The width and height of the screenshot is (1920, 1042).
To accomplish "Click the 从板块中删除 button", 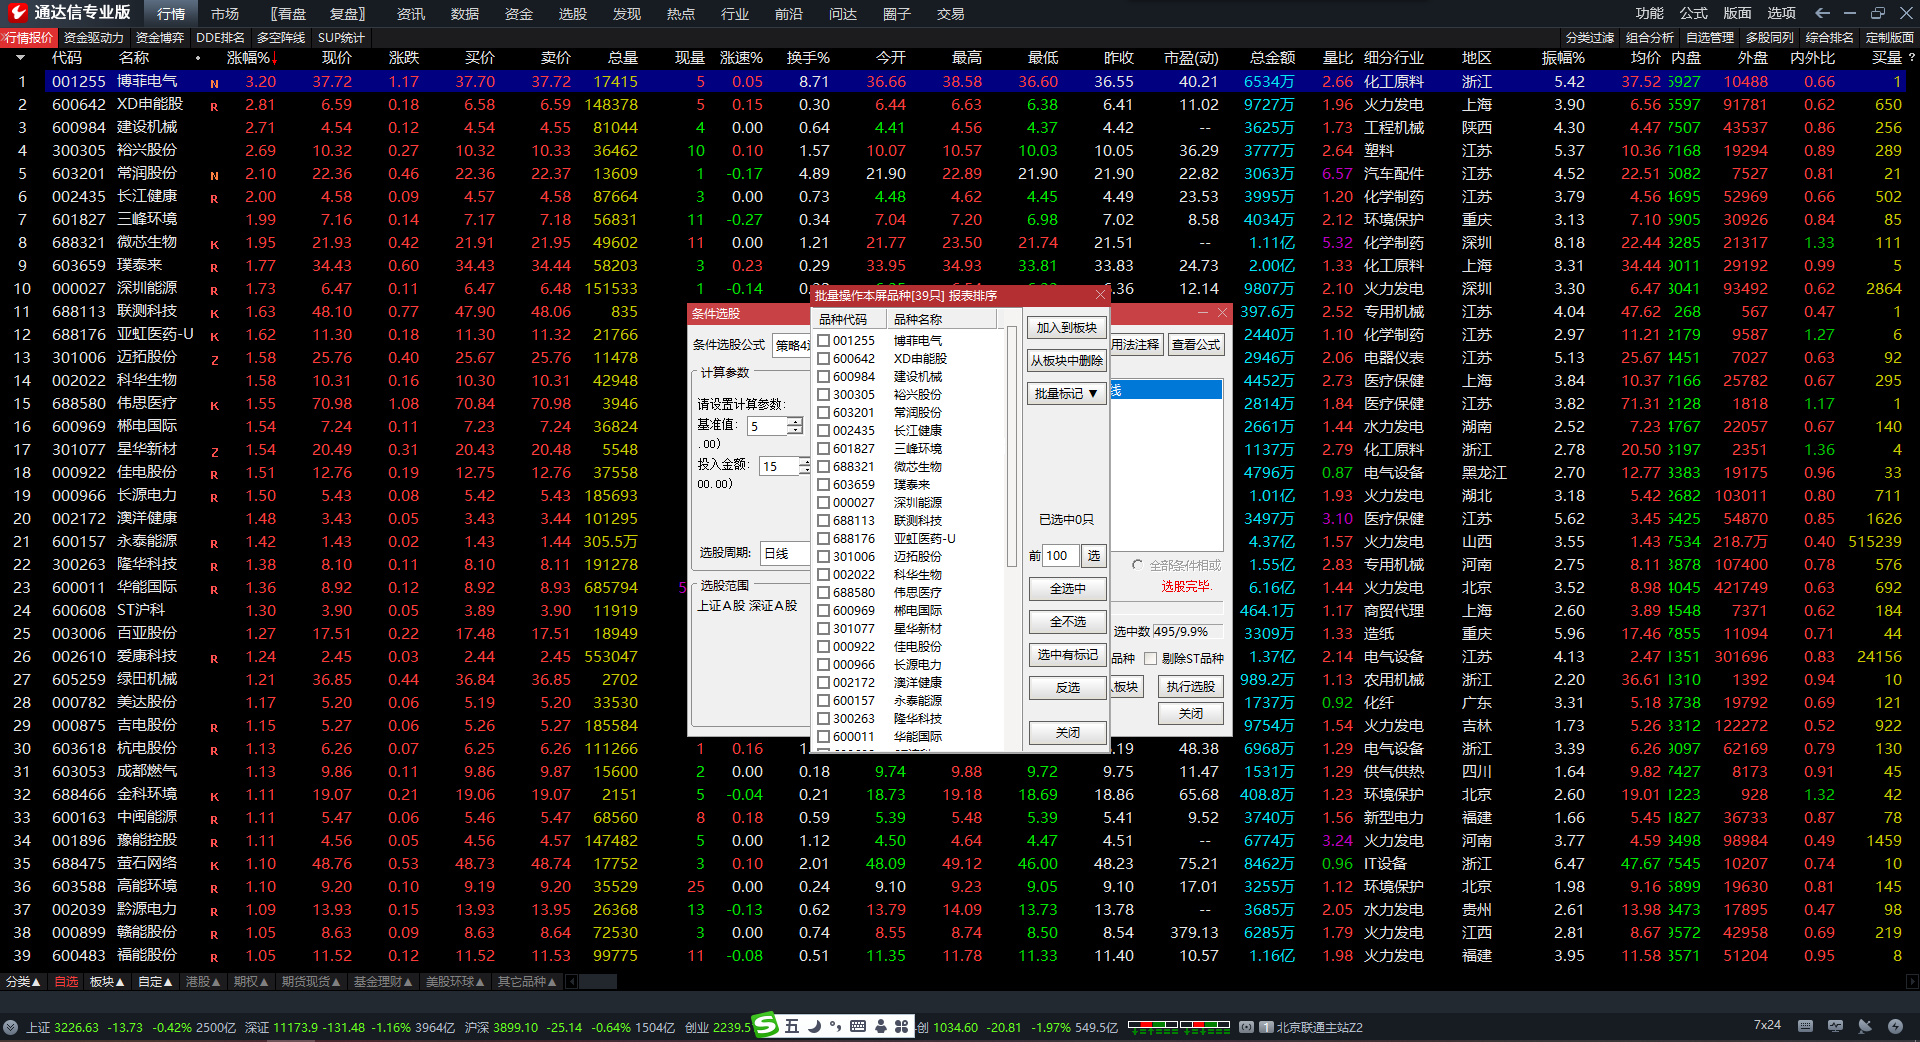I will [x=1067, y=361].
